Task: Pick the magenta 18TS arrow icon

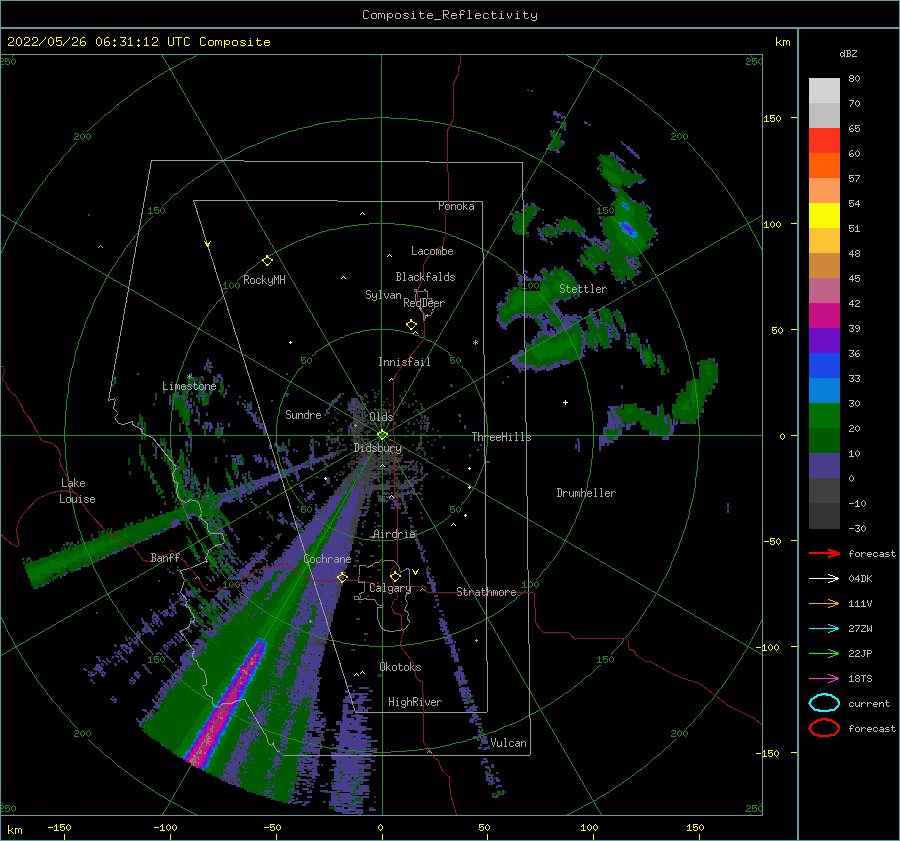Action: (824, 679)
